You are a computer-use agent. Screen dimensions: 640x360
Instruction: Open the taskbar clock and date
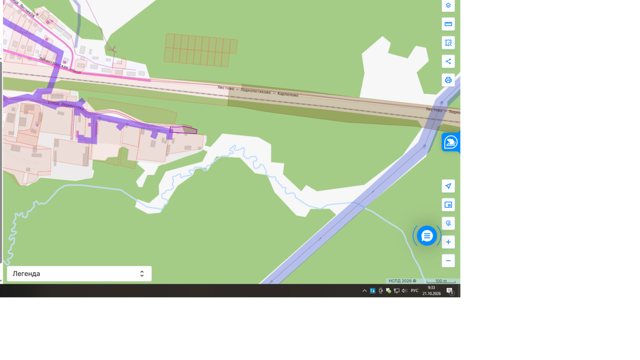431,291
